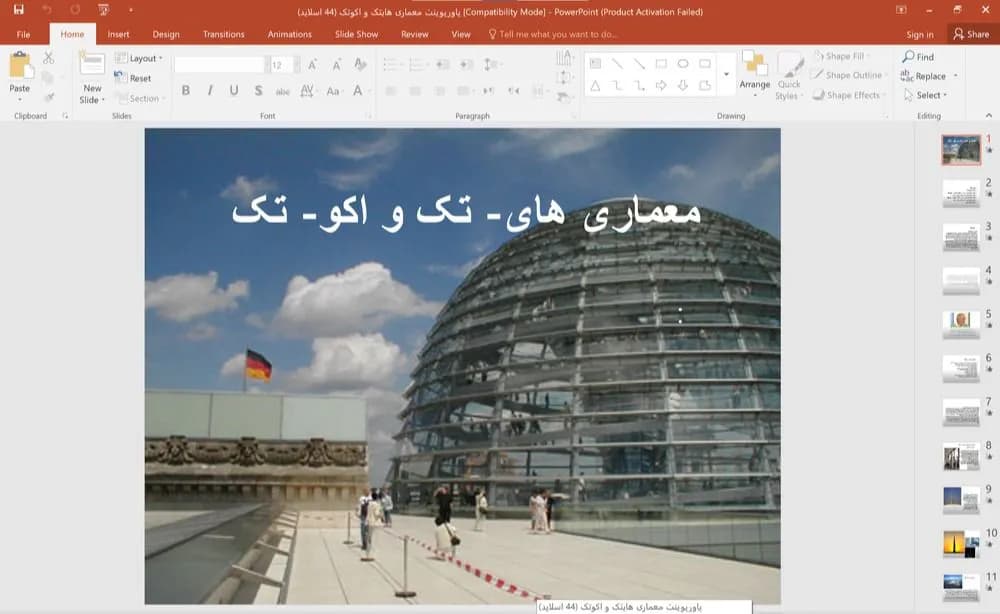The image size is (1000, 614).
Task: Open font size 12 dropdown
Action: 297,64
